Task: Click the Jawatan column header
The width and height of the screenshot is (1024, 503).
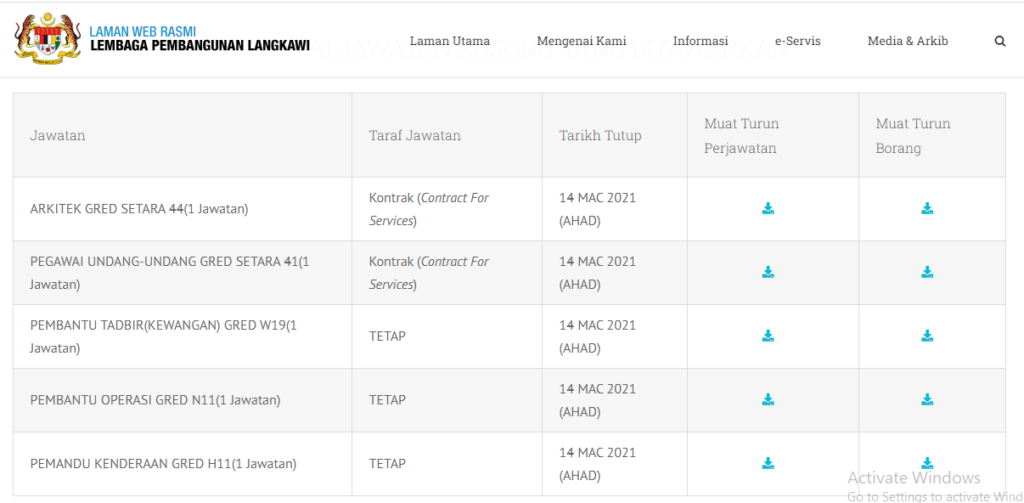Action: point(58,136)
